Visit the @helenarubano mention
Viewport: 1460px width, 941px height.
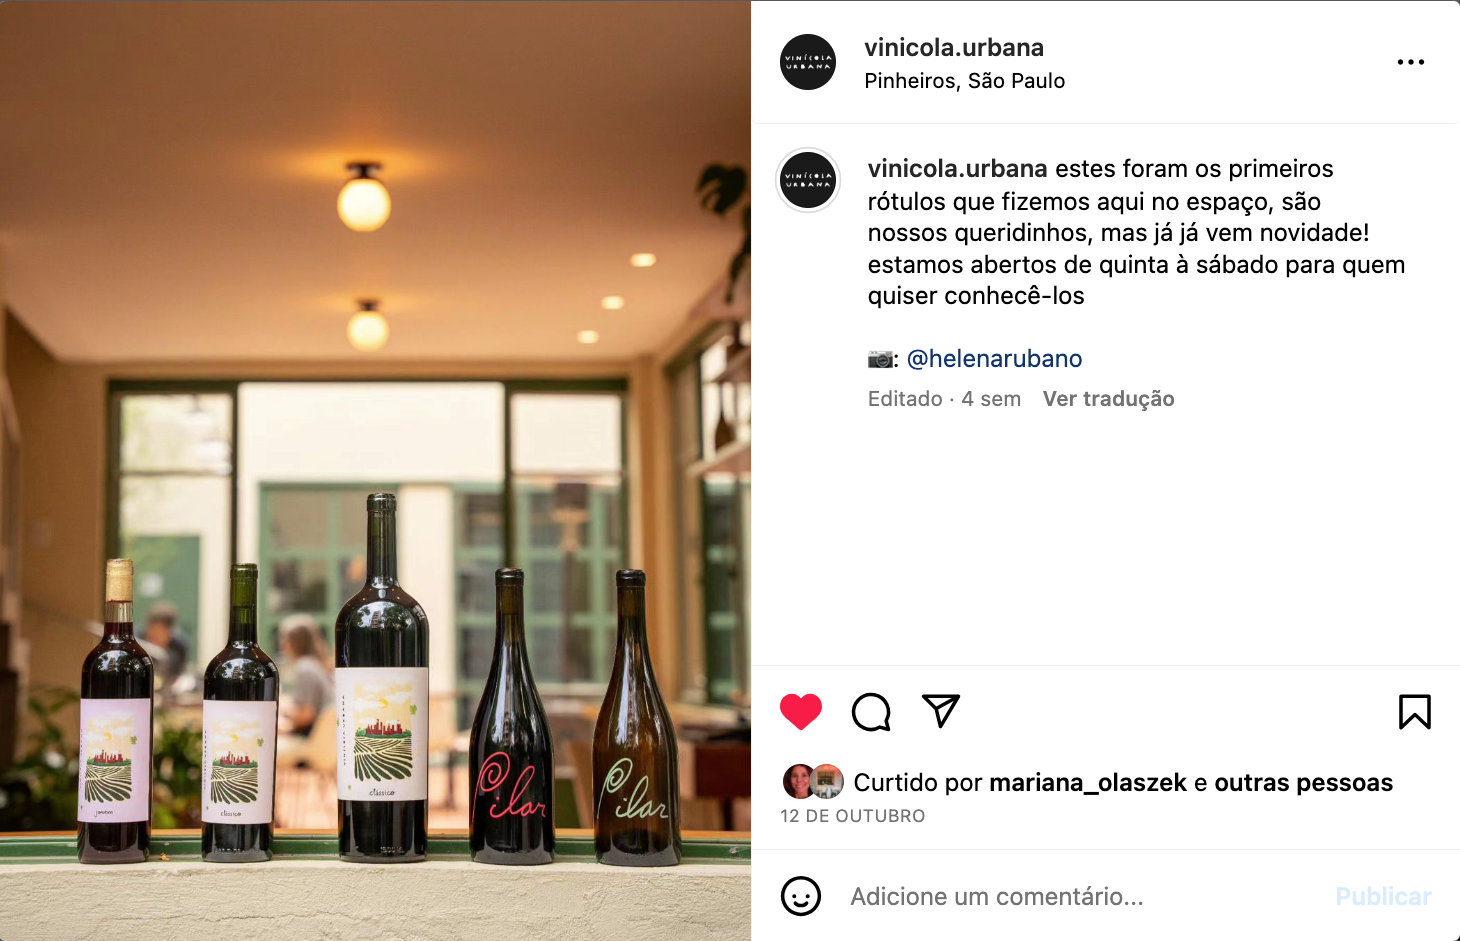pos(994,358)
